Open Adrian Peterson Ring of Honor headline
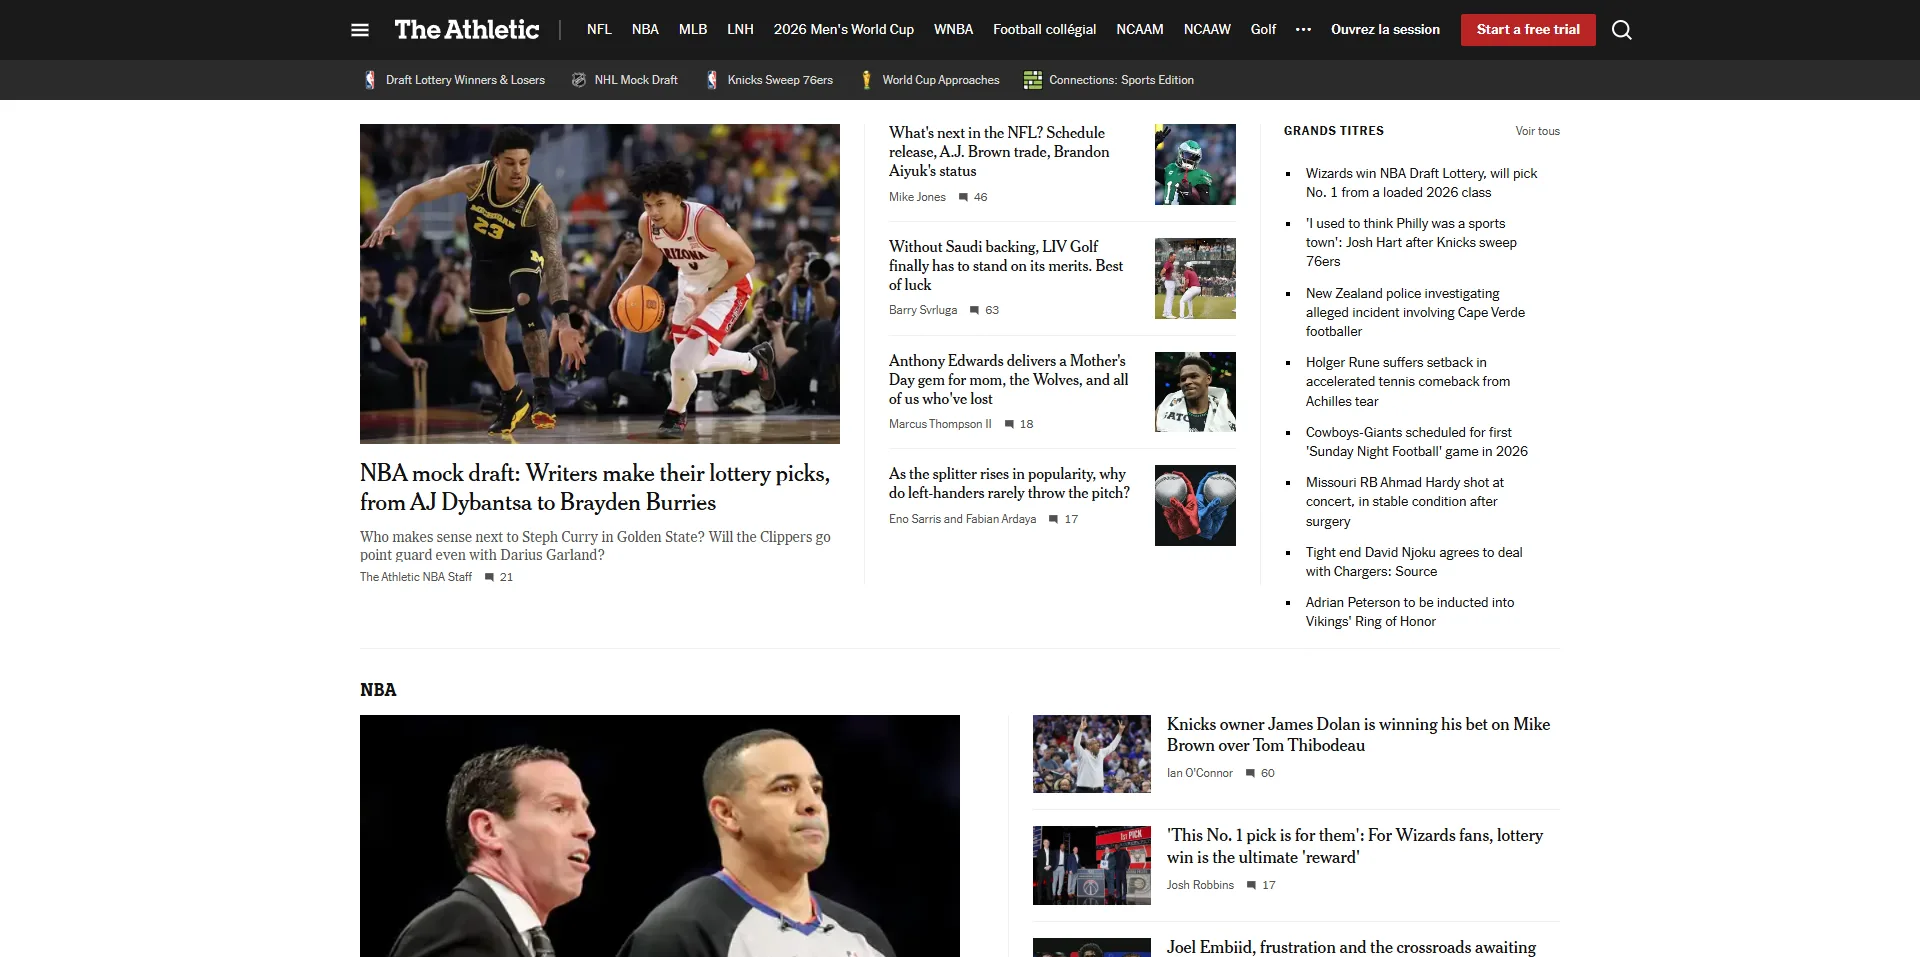 (x=1410, y=612)
